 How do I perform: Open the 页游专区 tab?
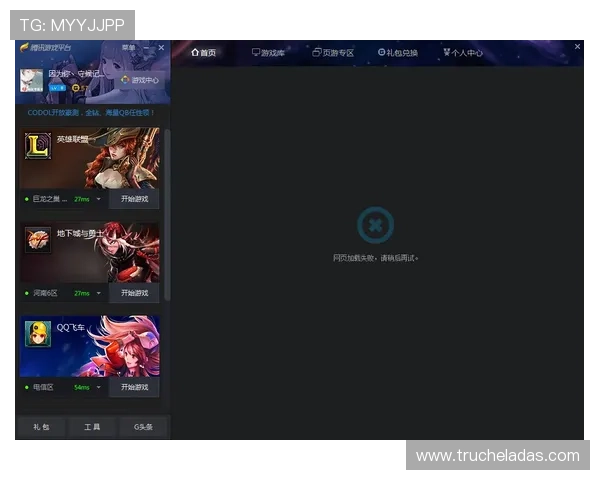(x=333, y=52)
